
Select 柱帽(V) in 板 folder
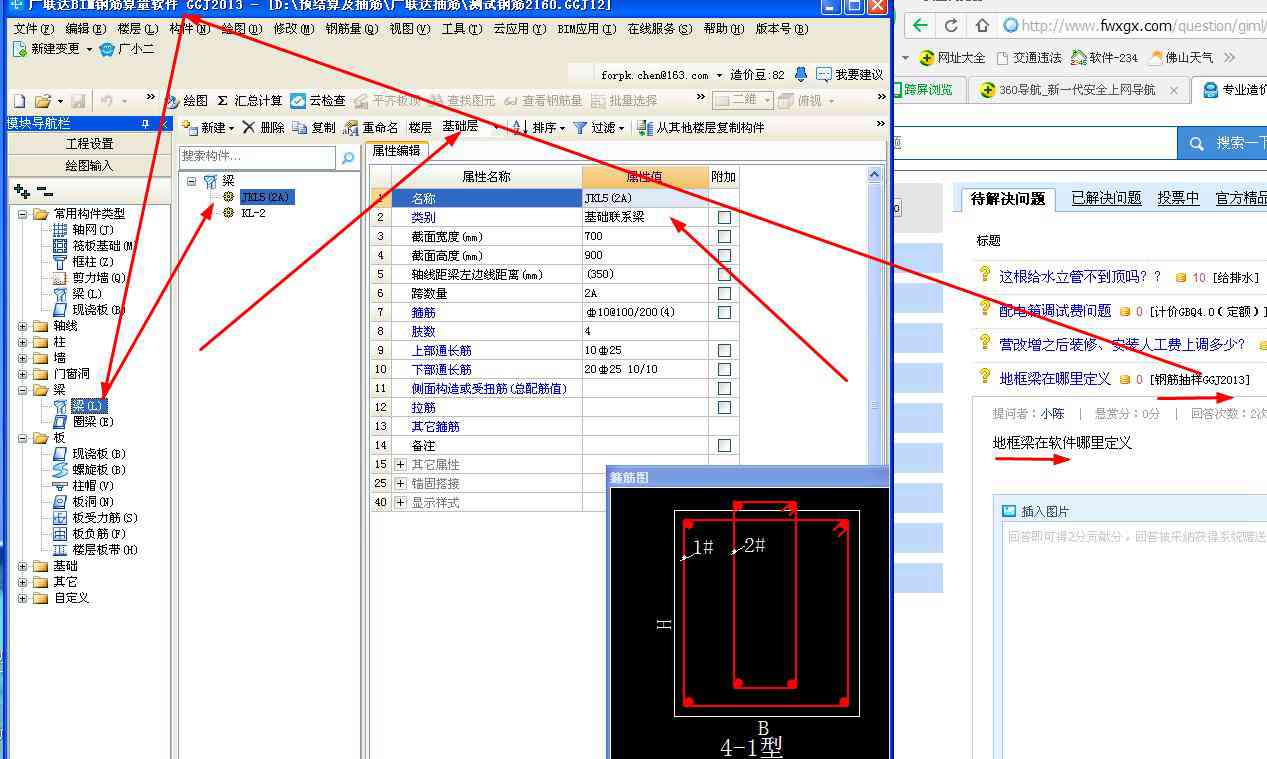(x=83, y=486)
